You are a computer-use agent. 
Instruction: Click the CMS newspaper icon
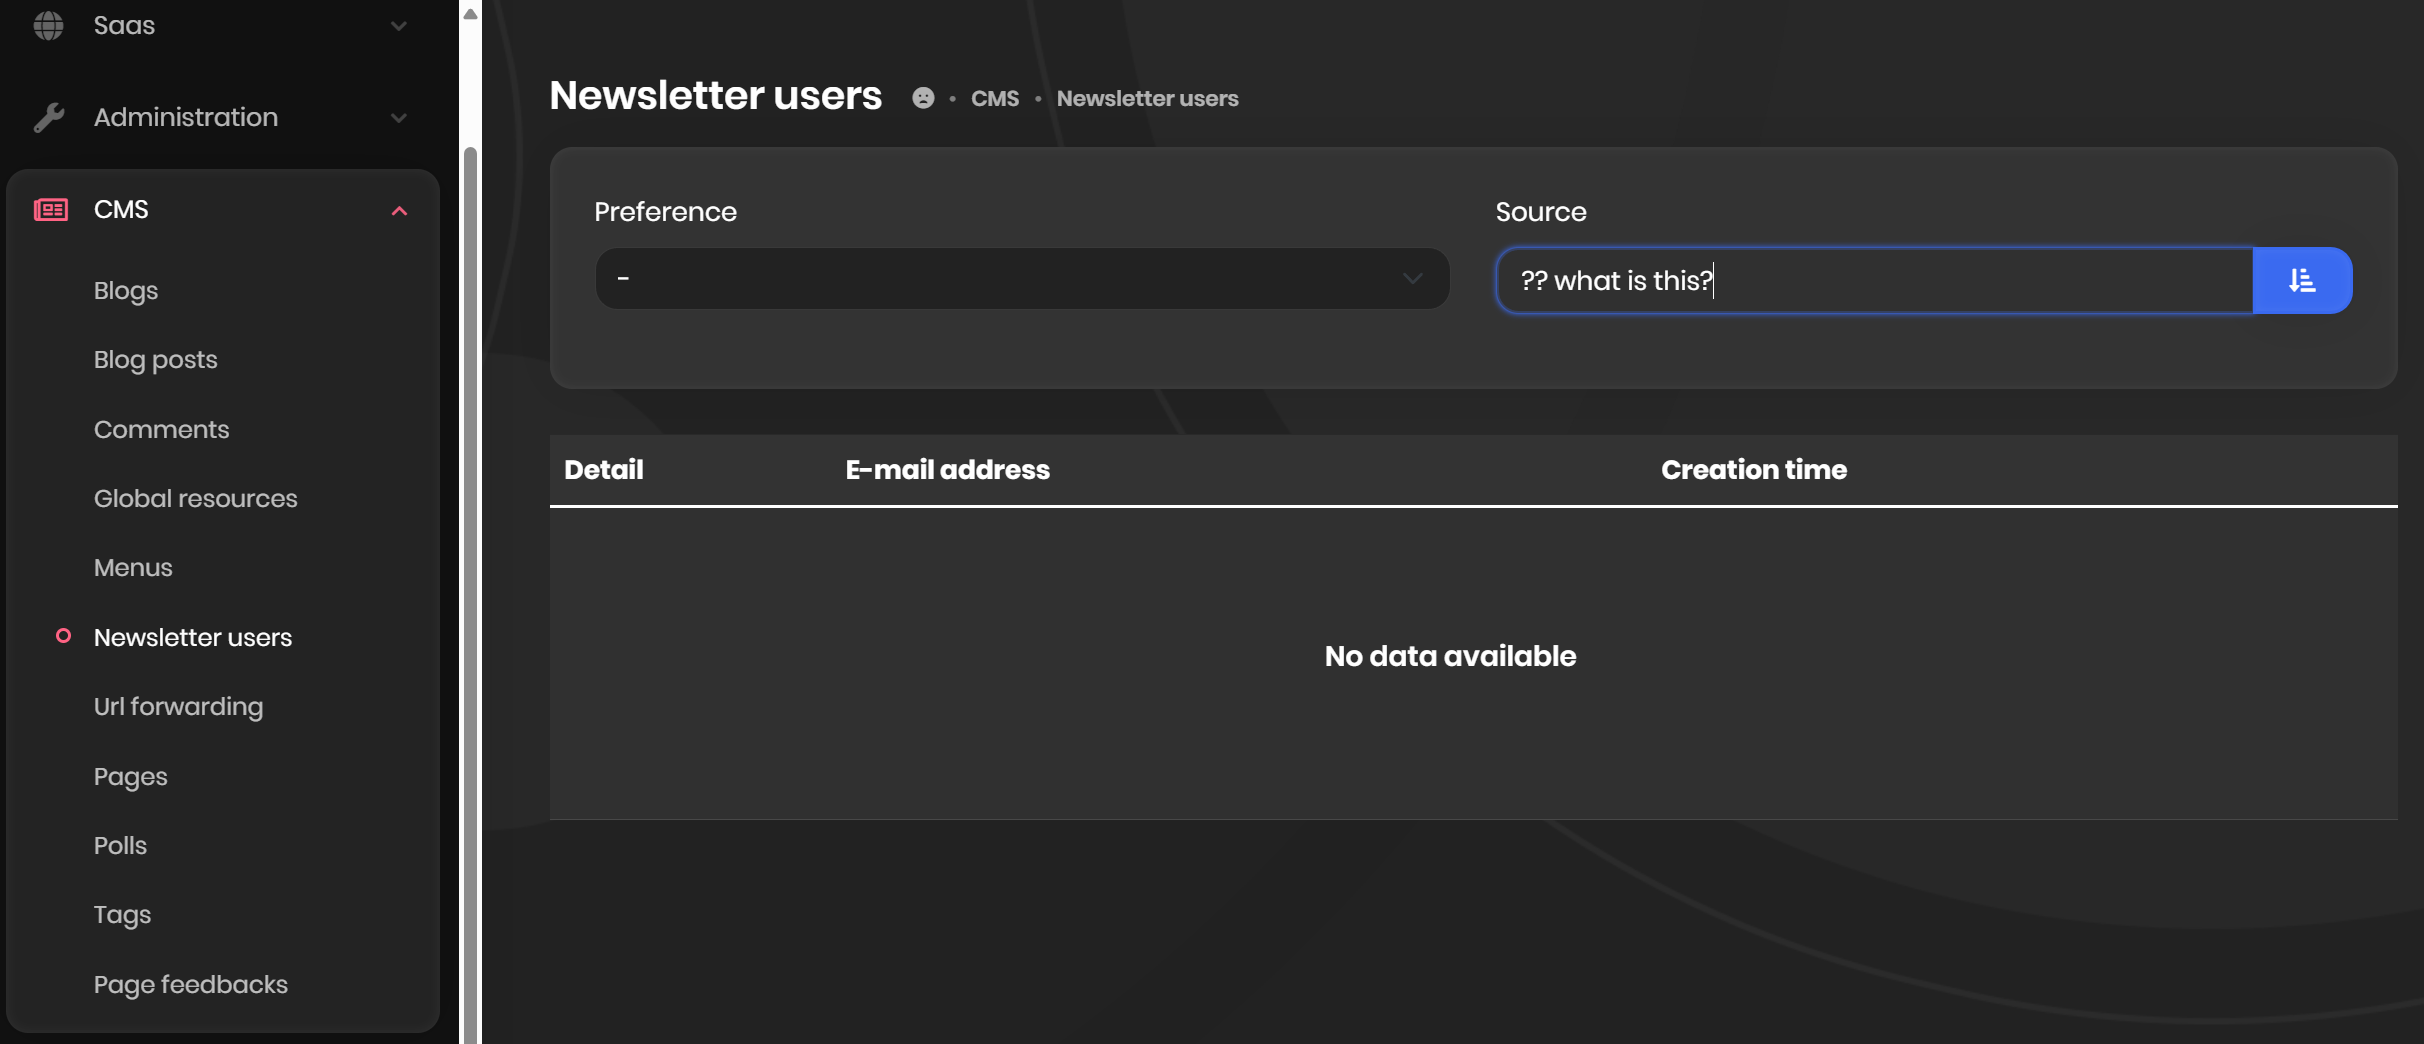point(50,210)
